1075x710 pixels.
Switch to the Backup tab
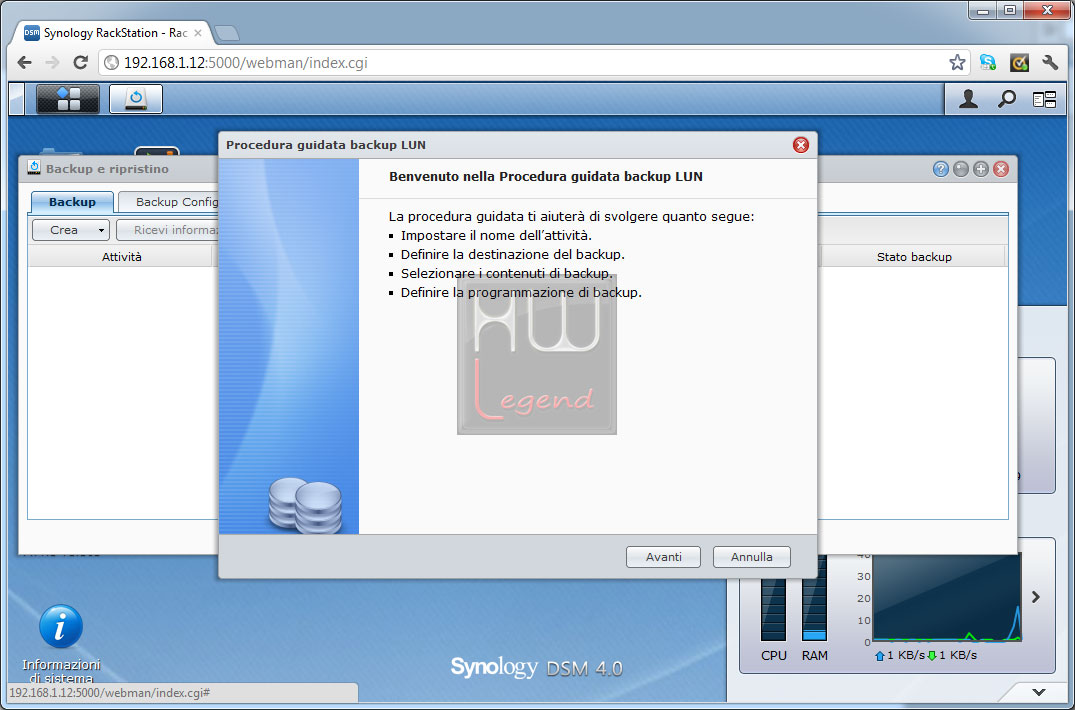point(72,201)
